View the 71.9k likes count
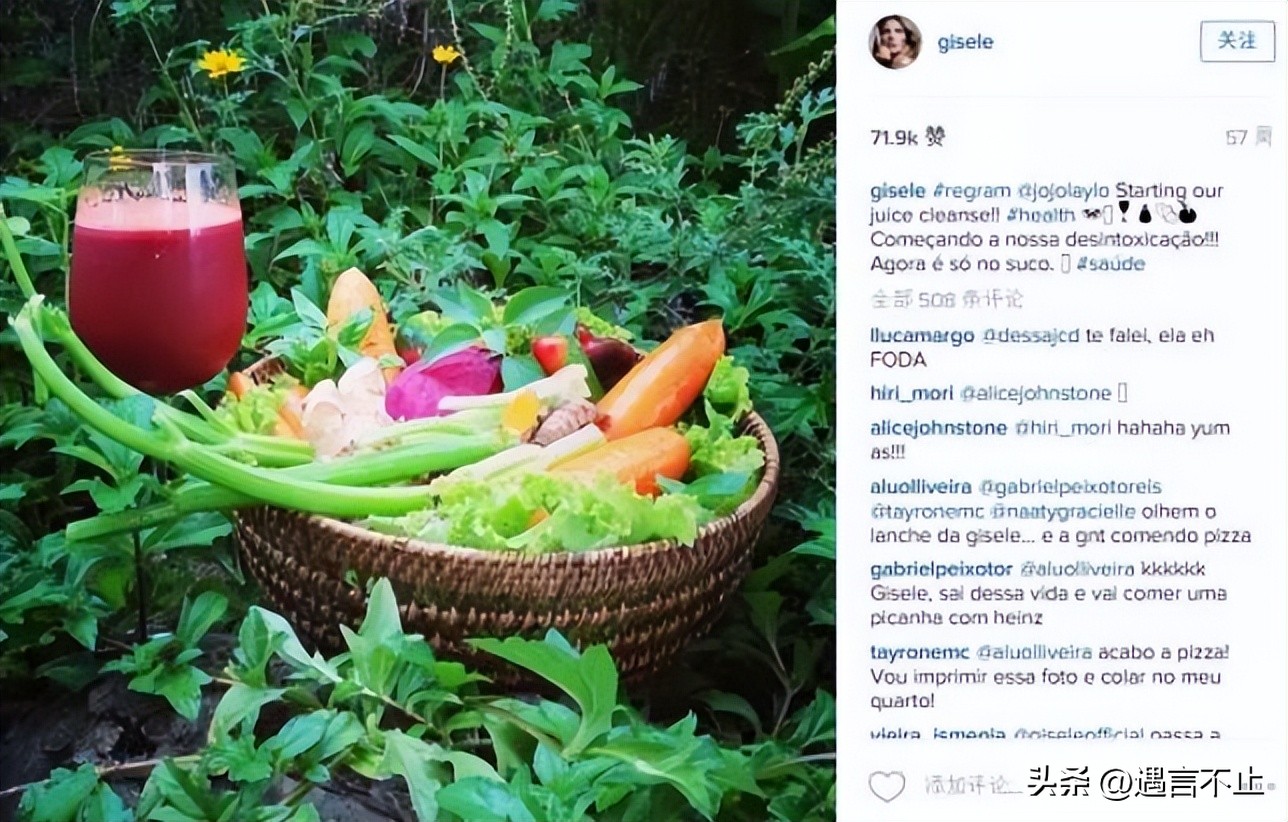 906,137
